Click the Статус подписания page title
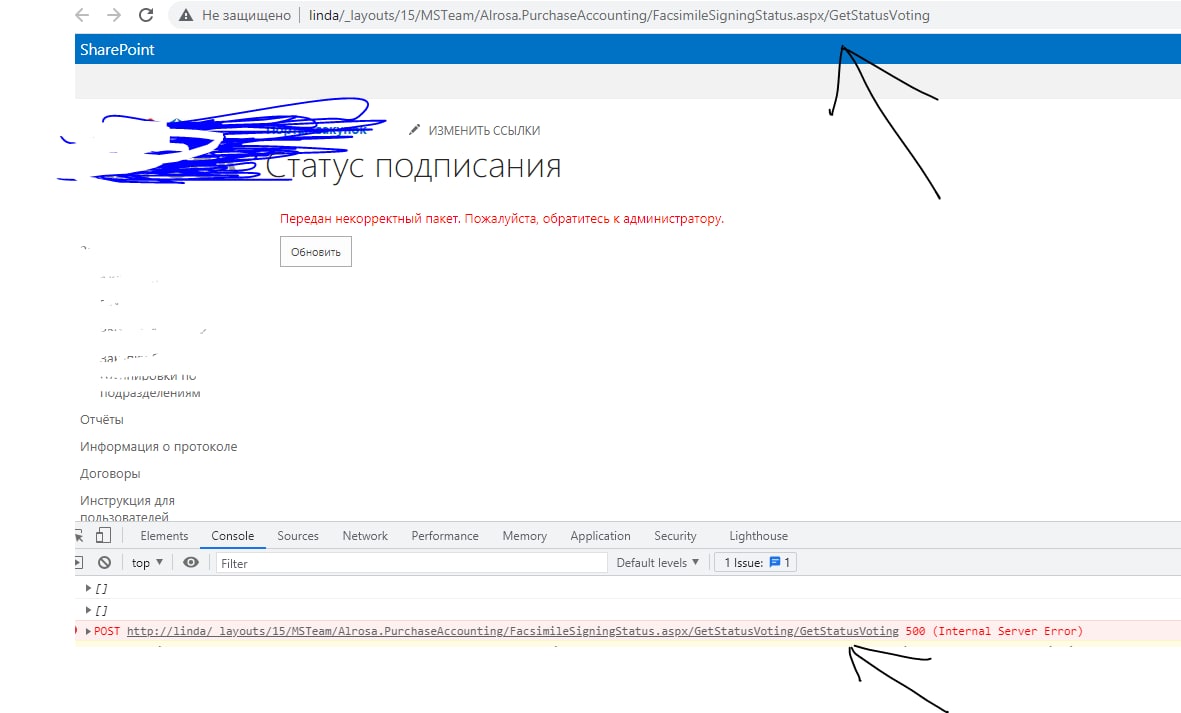 point(414,166)
